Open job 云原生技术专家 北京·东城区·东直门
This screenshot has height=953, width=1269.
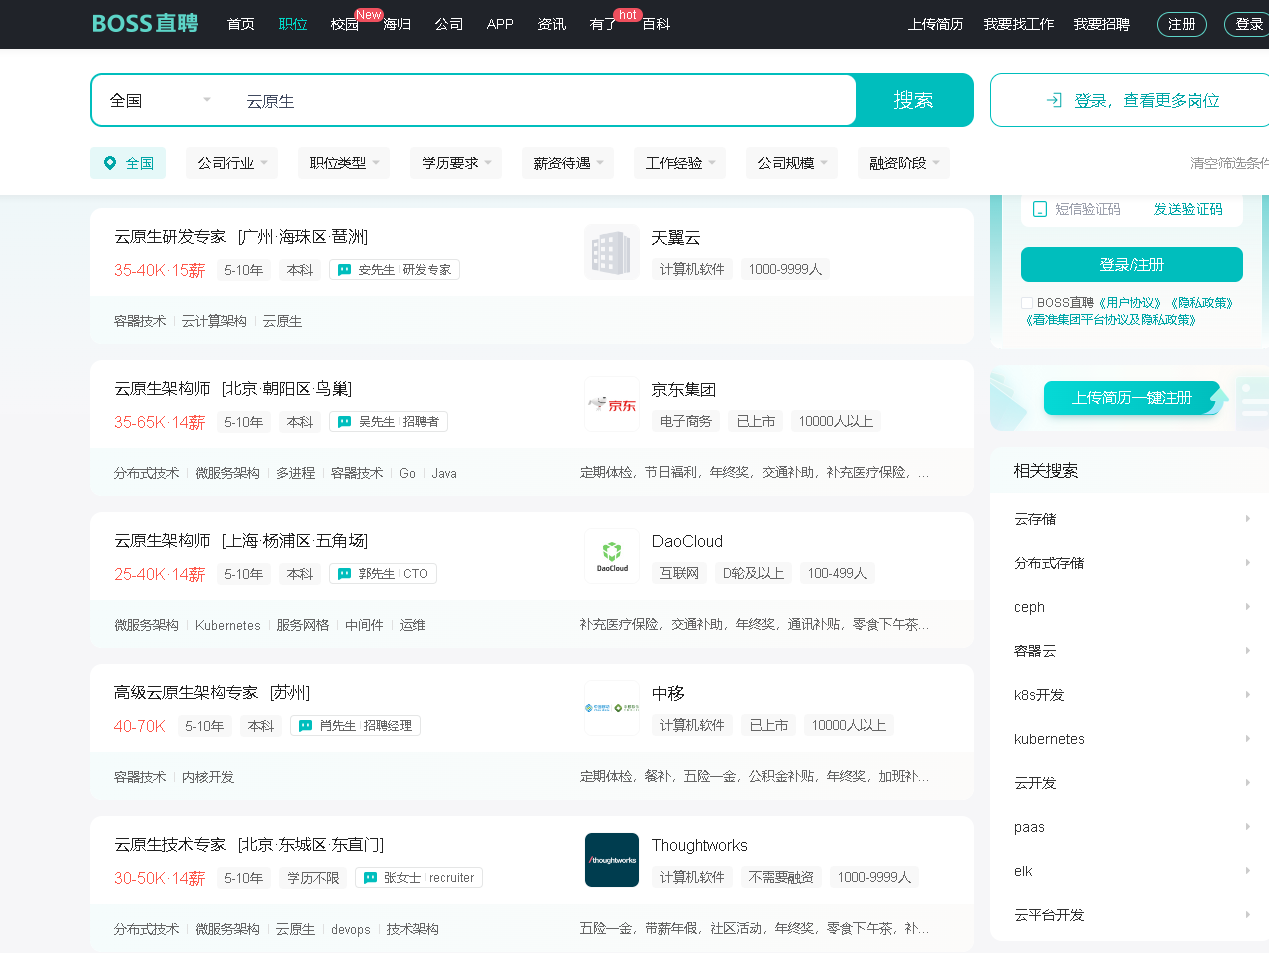tap(249, 845)
